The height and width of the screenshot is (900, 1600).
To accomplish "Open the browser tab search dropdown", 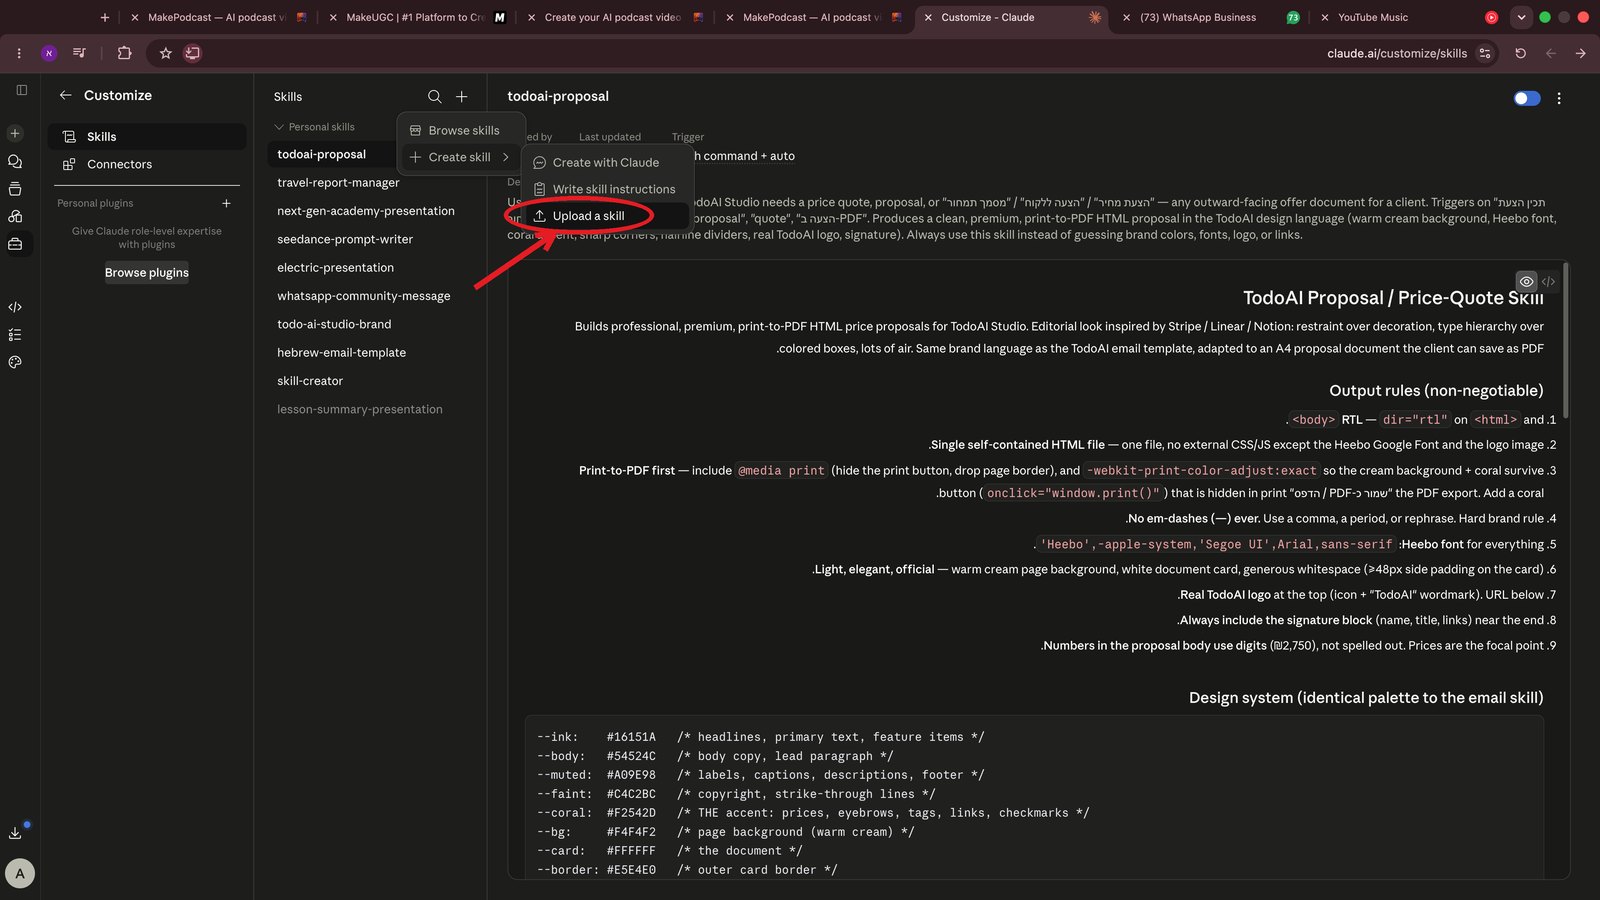I will pyautogui.click(x=1521, y=17).
